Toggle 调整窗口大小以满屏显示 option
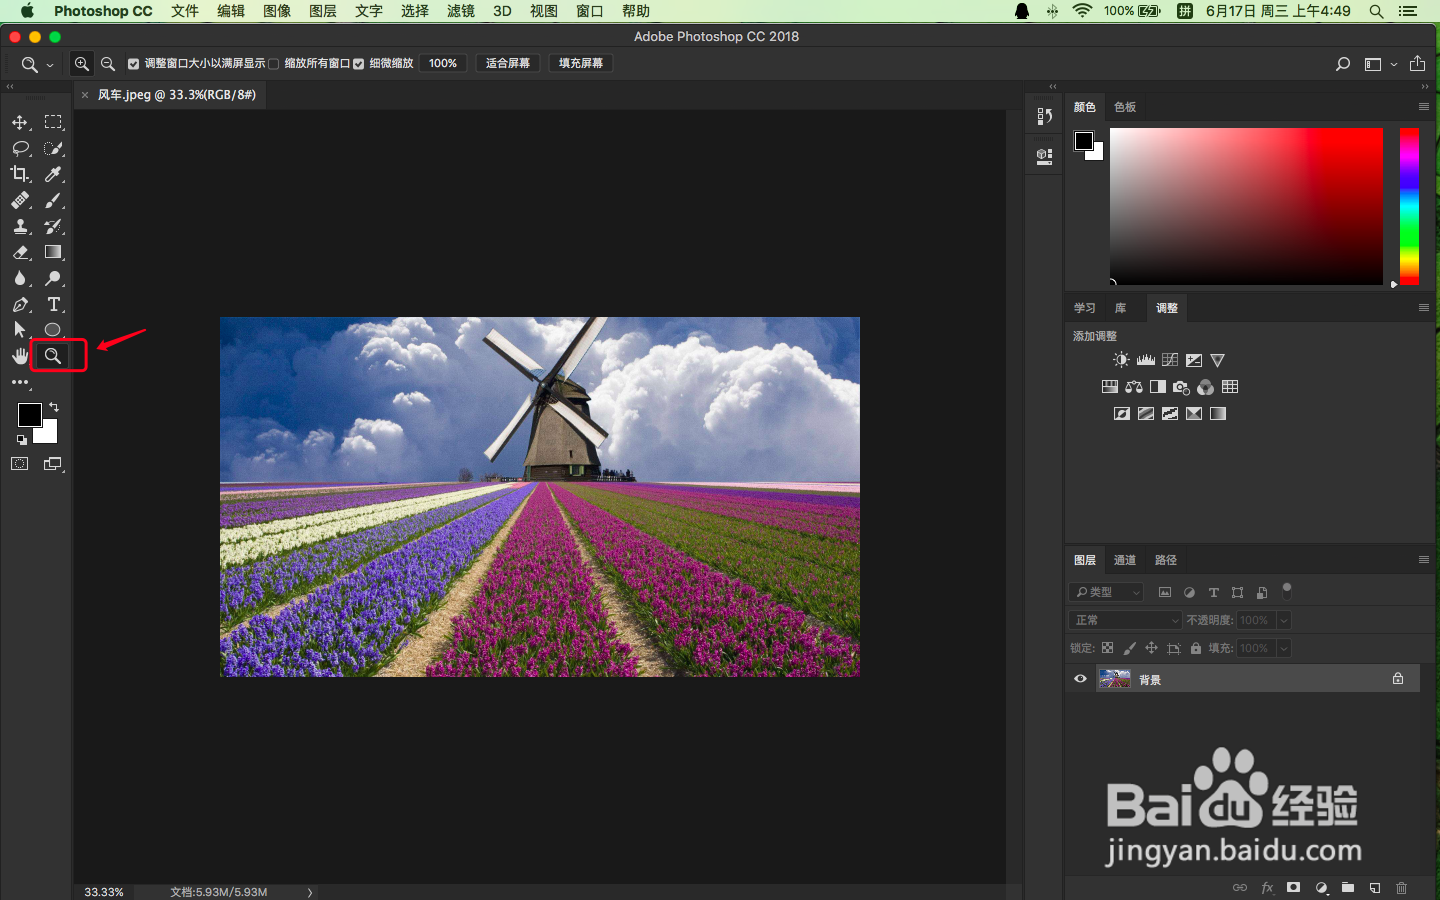This screenshot has width=1440, height=900. (133, 63)
